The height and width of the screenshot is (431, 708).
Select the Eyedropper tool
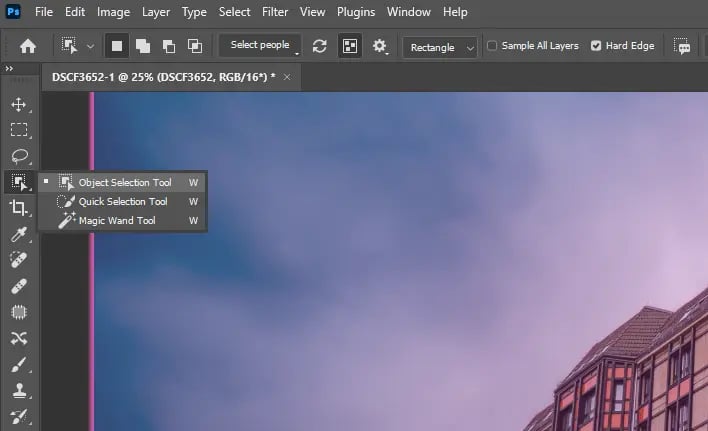[x=19, y=234]
